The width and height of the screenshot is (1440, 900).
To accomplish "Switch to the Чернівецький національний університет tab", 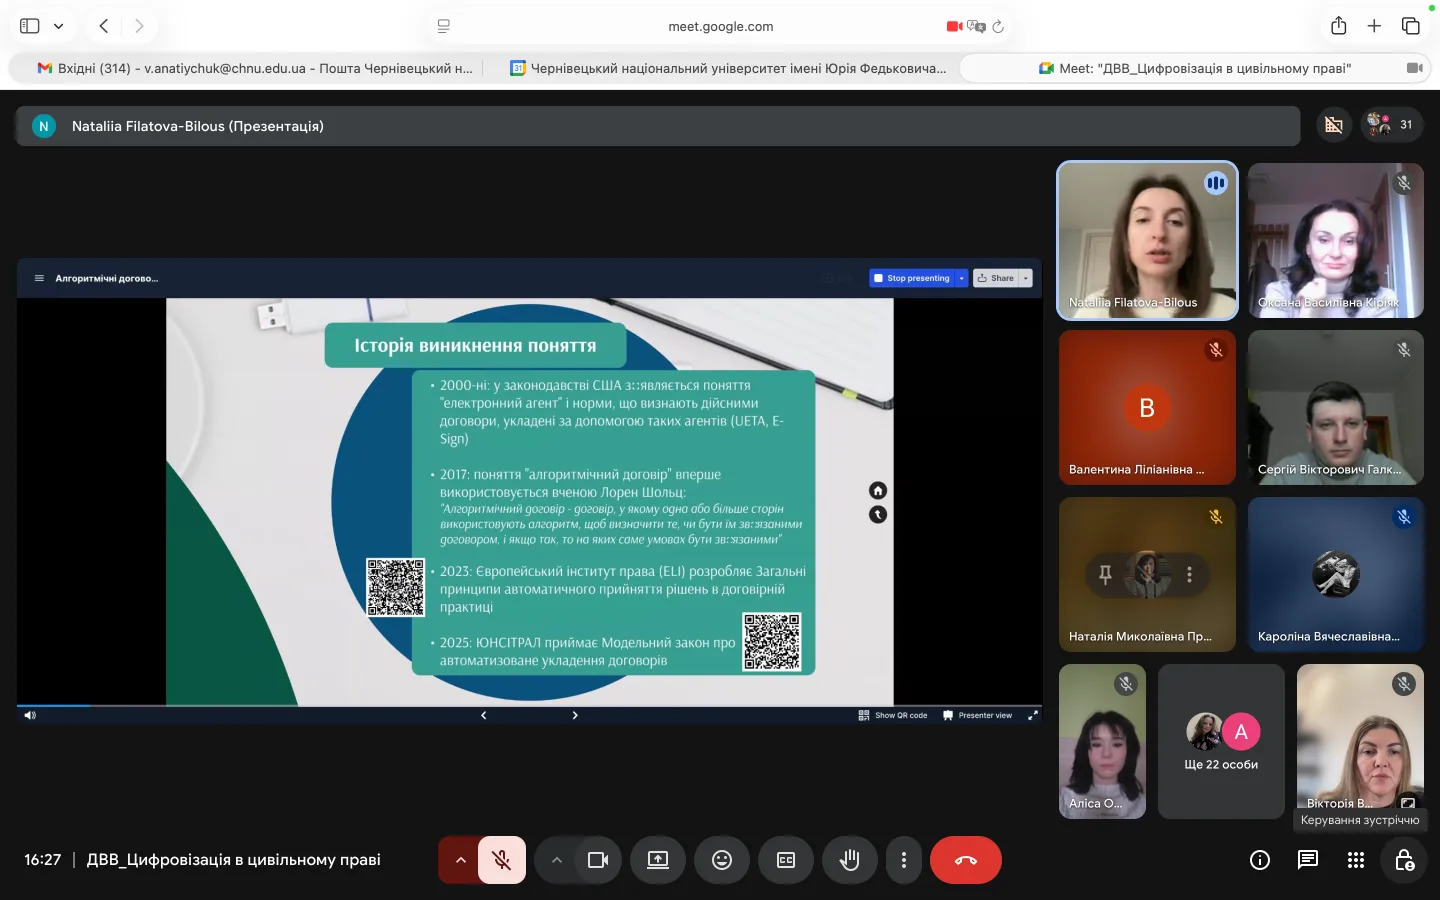I will pyautogui.click(x=728, y=68).
